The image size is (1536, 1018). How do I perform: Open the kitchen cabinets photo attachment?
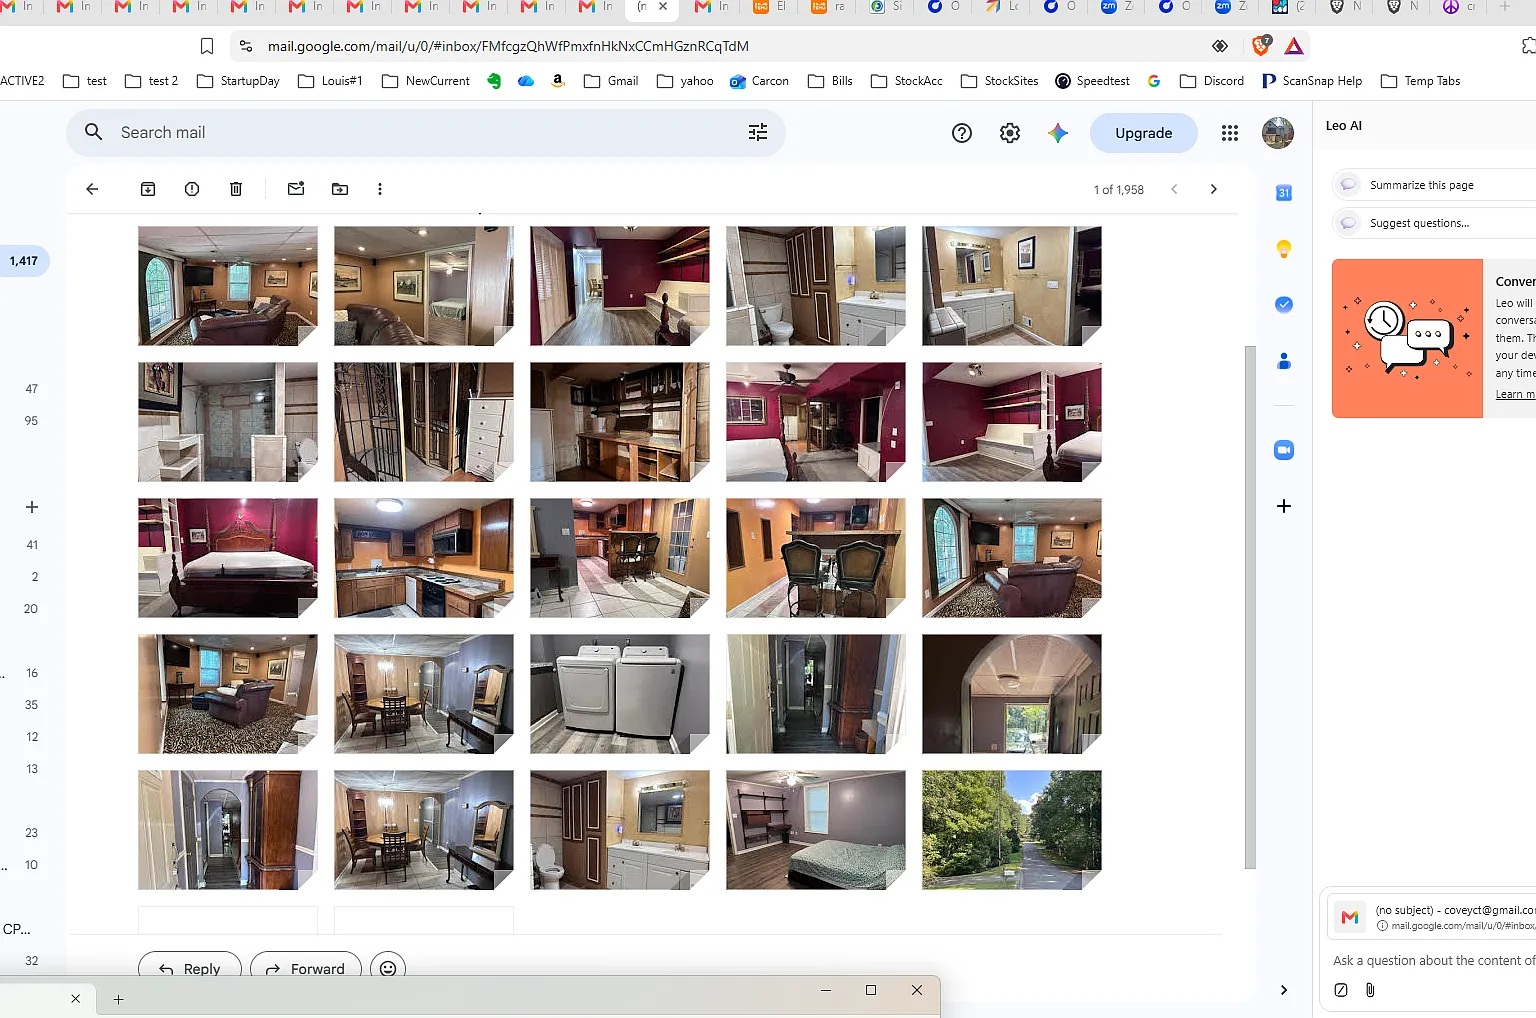click(x=424, y=558)
